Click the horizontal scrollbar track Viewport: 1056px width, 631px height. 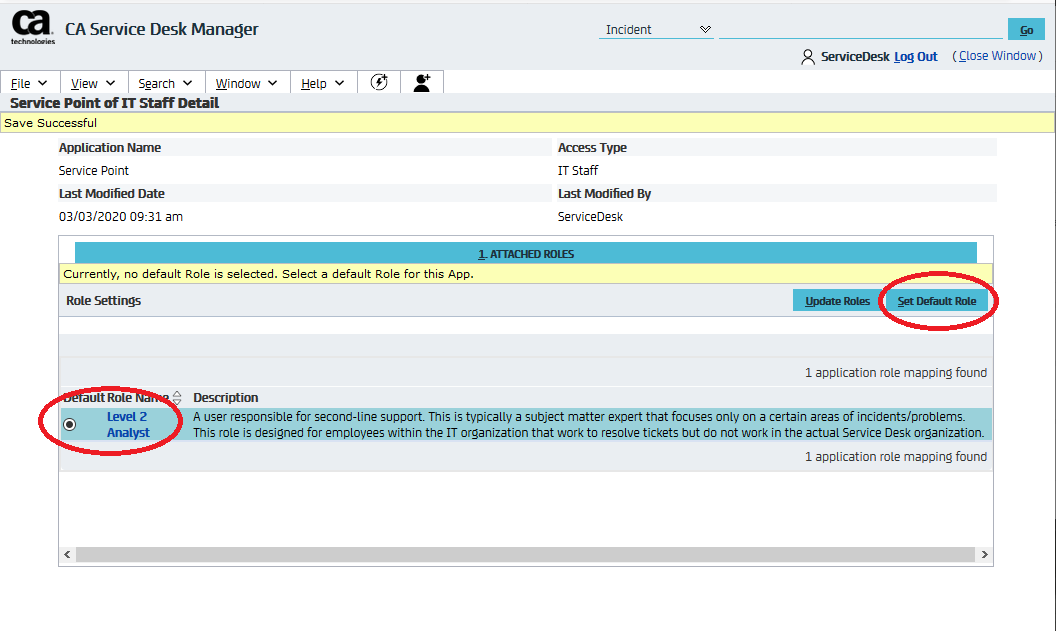(x=525, y=554)
